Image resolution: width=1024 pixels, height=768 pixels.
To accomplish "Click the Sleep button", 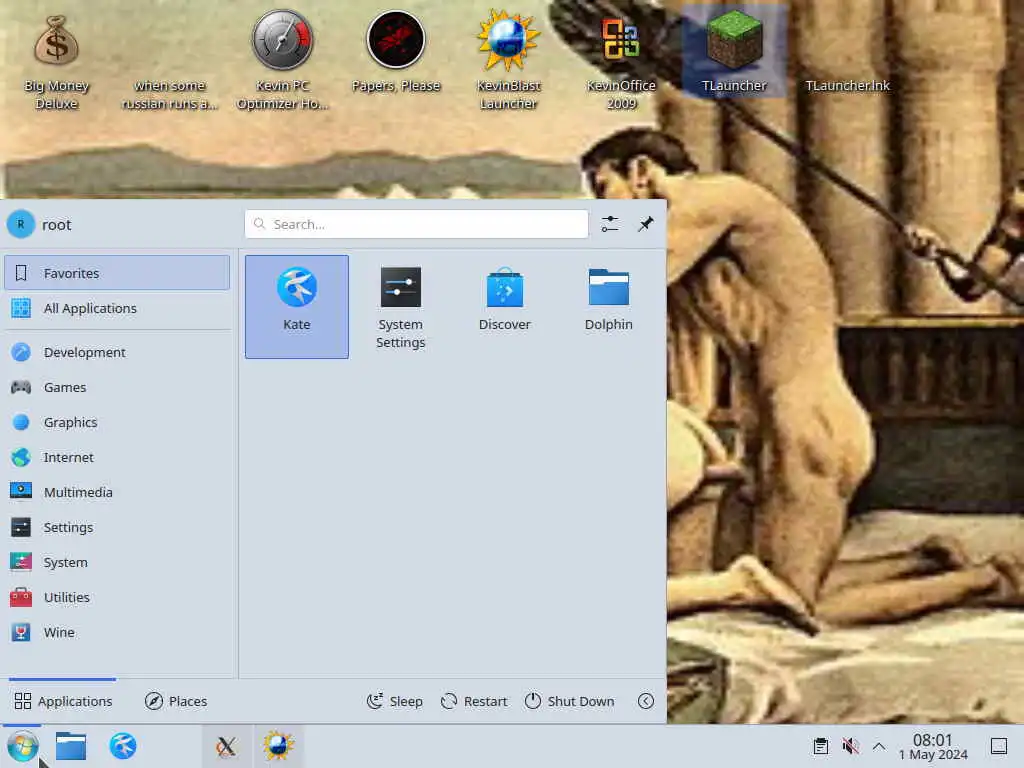I will pos(394,701).
